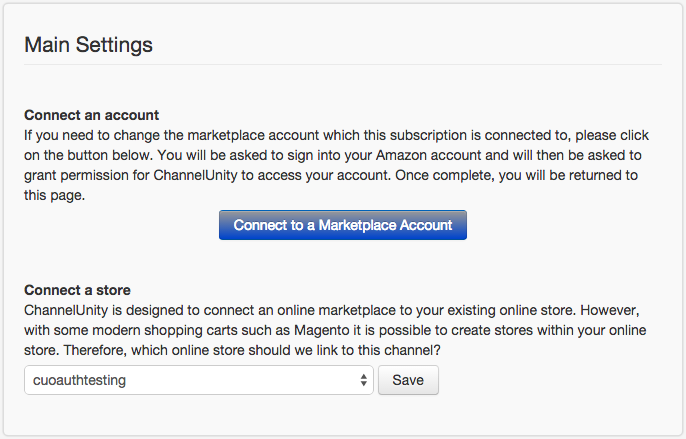Screen dimensions: 686x439
Task: Click the Main Settings heading
Action: (88, 45)
